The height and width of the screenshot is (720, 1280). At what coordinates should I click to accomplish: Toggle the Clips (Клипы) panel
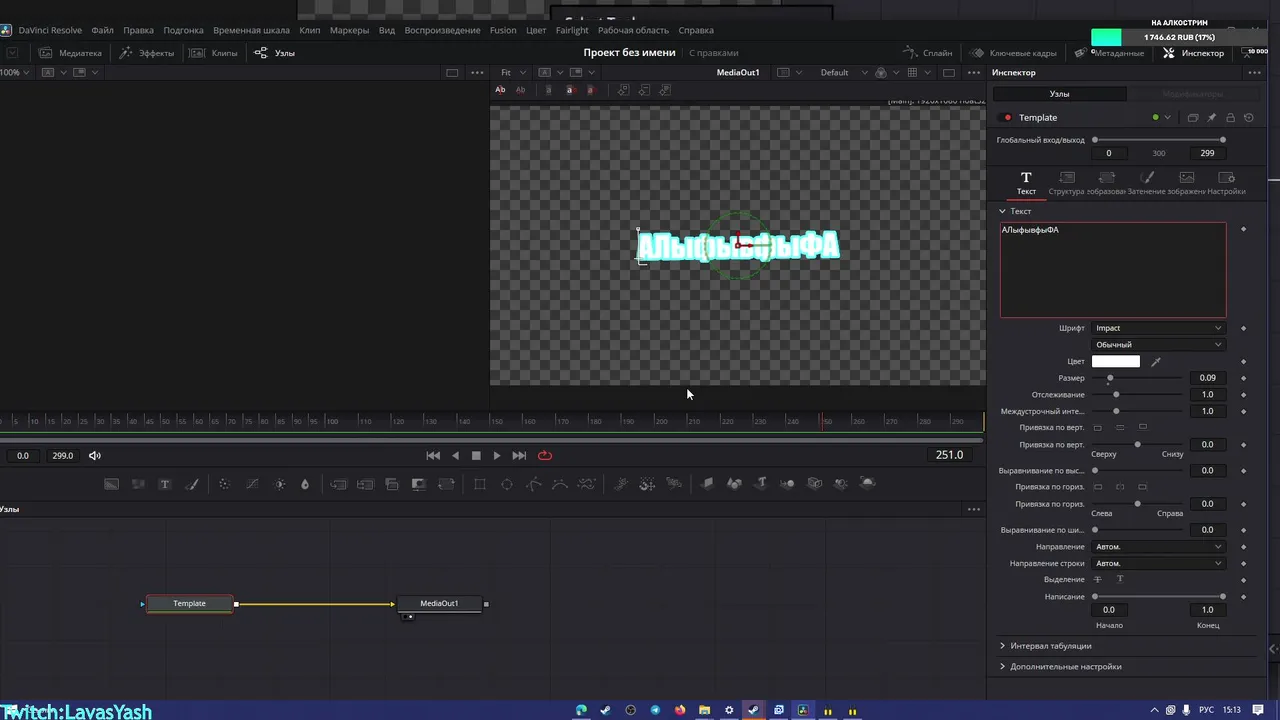pos(214,53)
